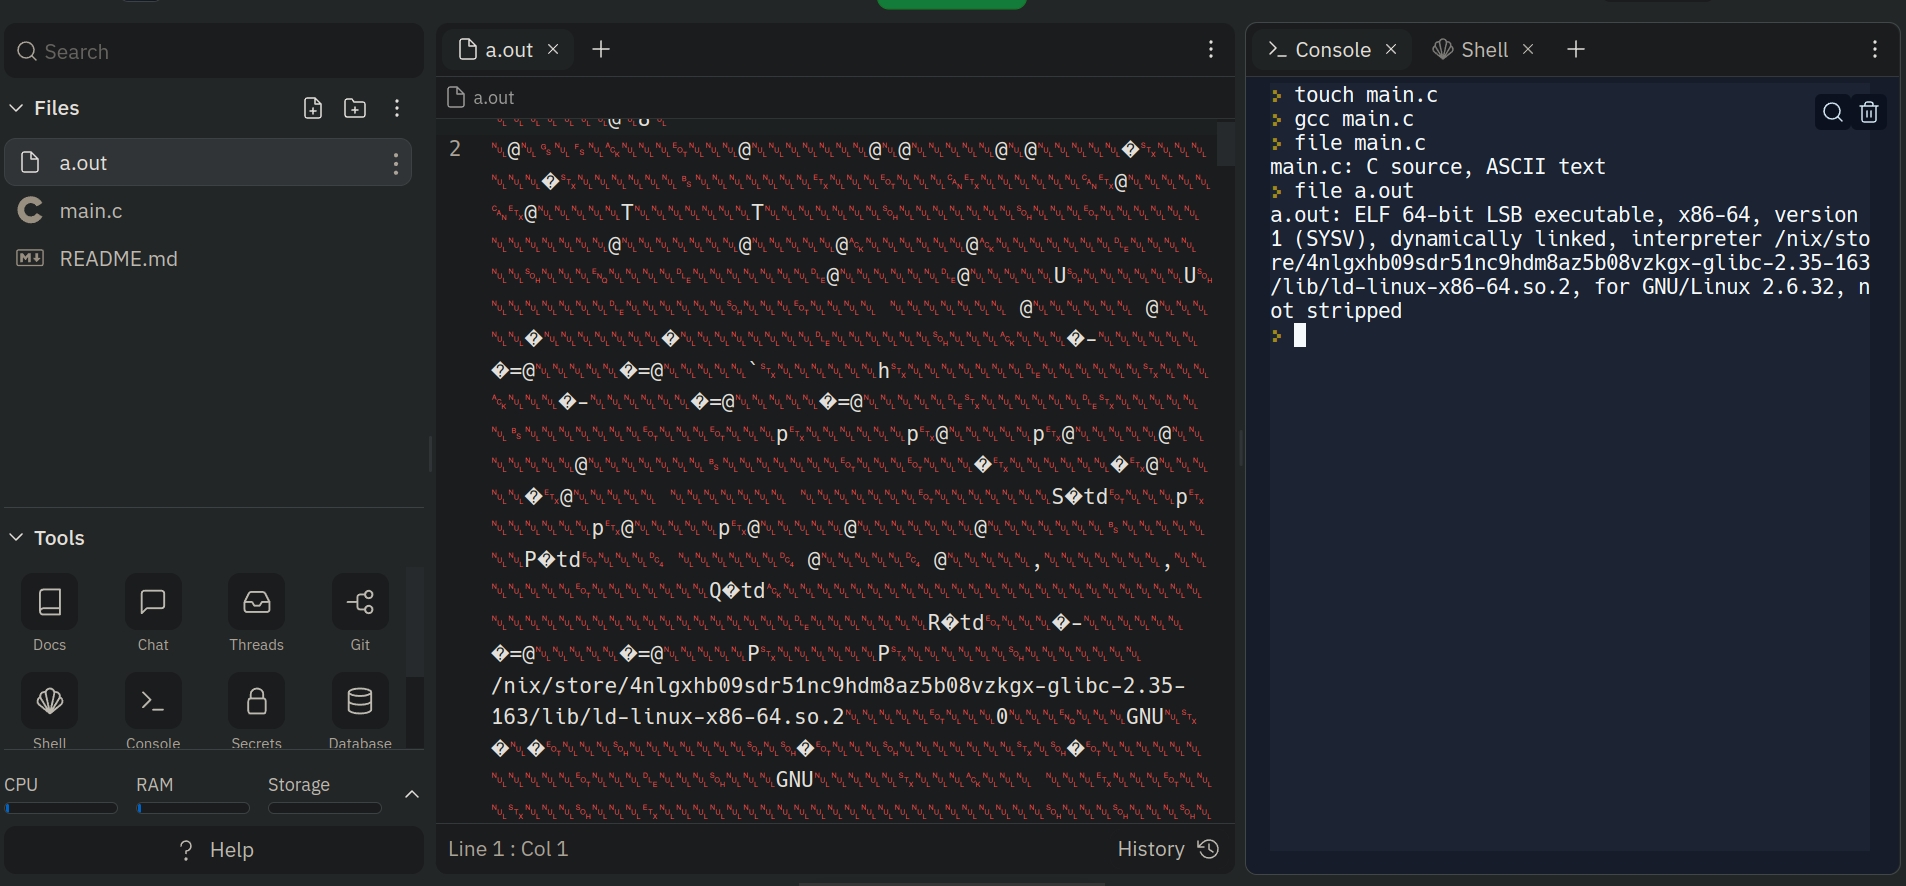Open the Threads tool
The image size is (1906, 886).
coord(256,602)
